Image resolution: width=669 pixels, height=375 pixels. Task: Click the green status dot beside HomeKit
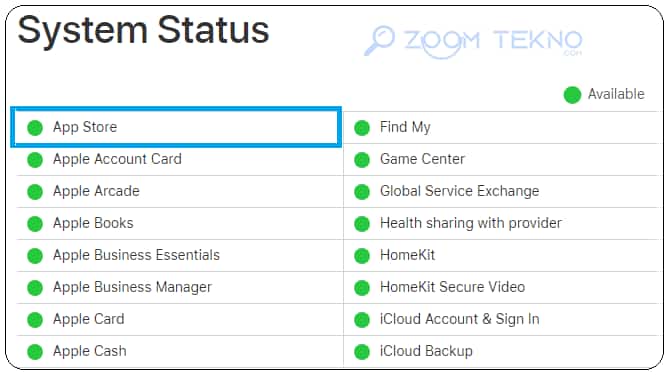pyautogui.click(x=362, y=256)
